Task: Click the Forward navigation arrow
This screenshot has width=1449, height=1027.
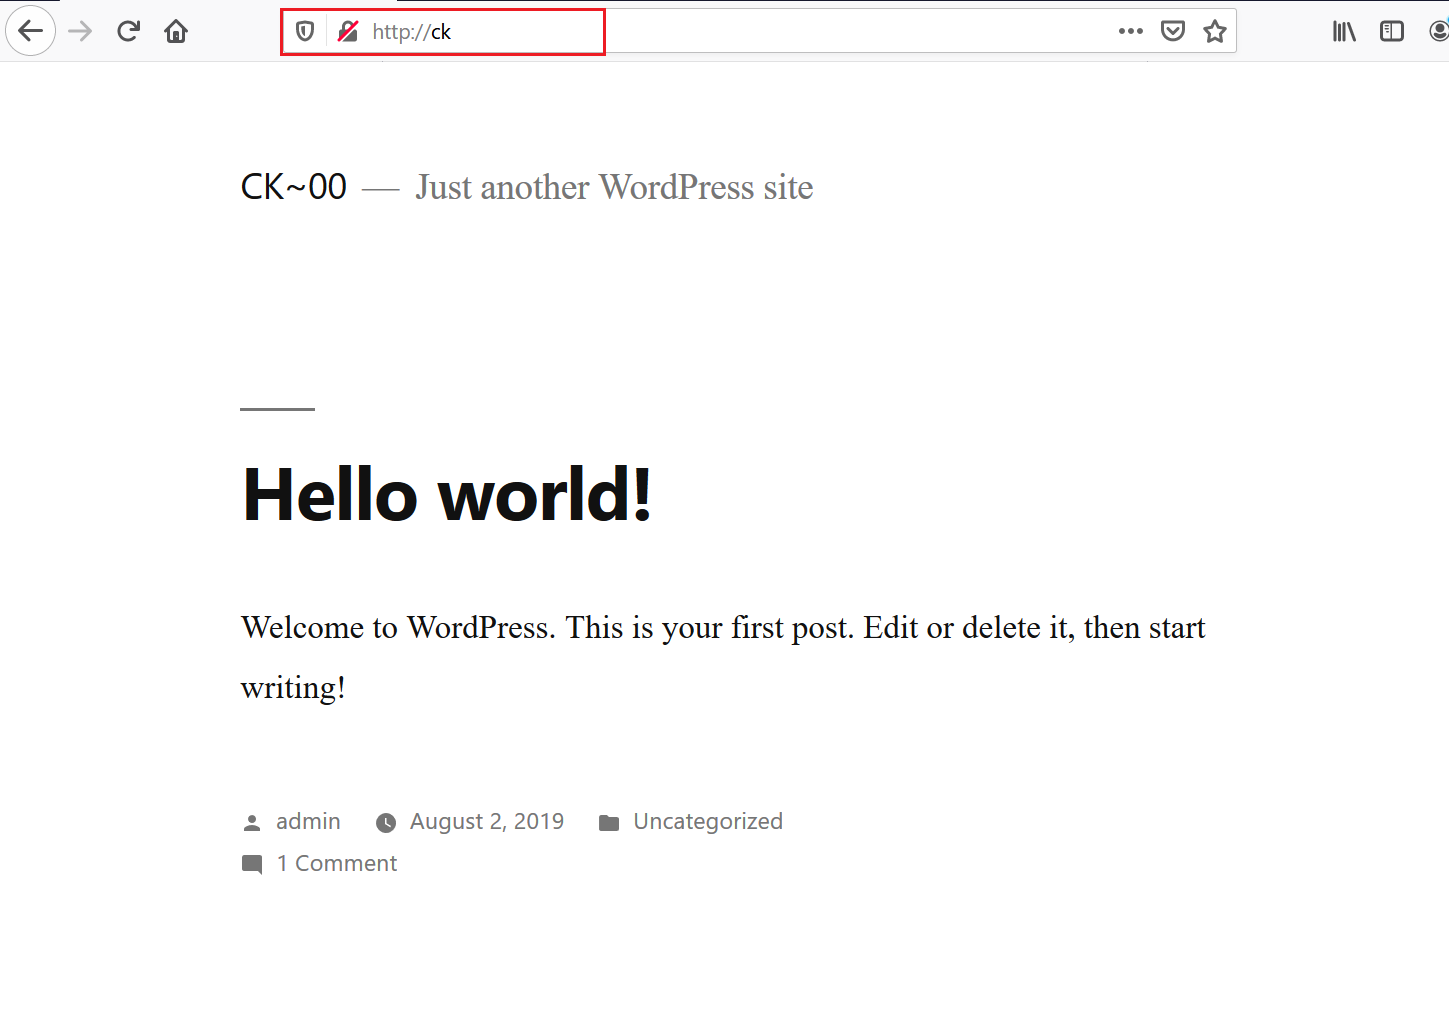Action: pyautogui.click(x=80, y=31)
